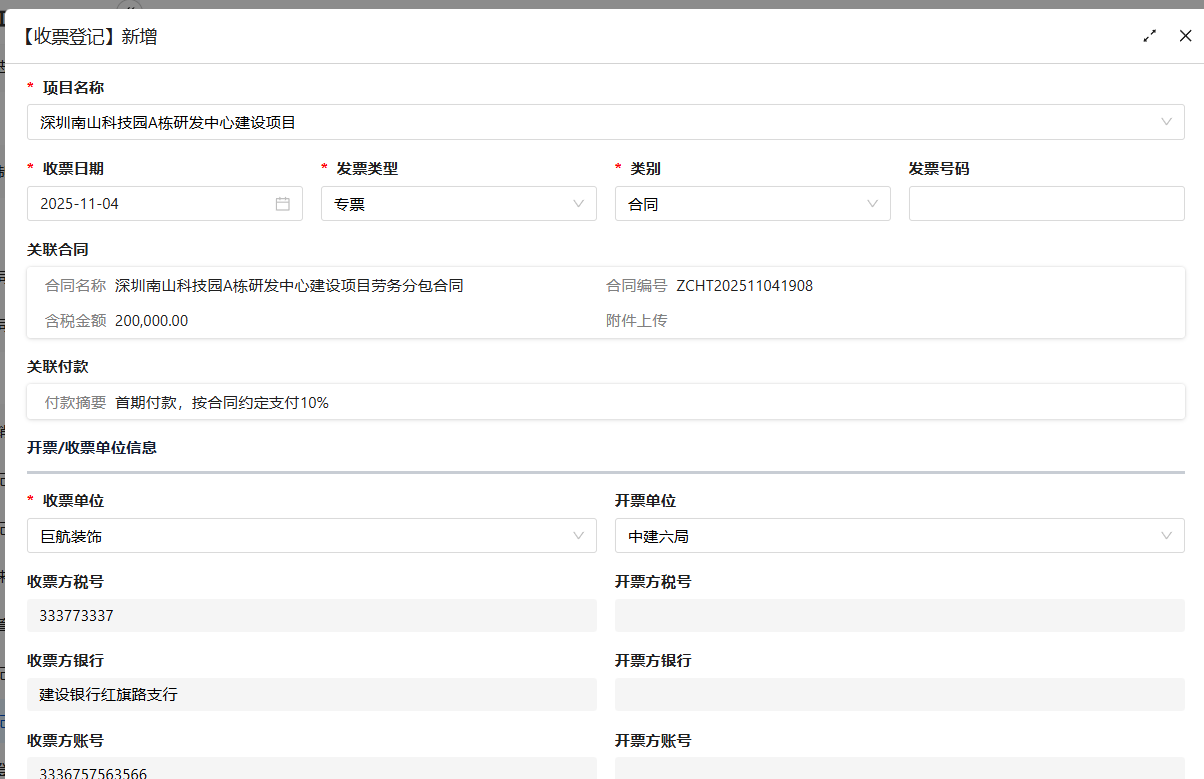
Task: Click the empty 开票方税号 field
Action: click(x=899, y=616)
